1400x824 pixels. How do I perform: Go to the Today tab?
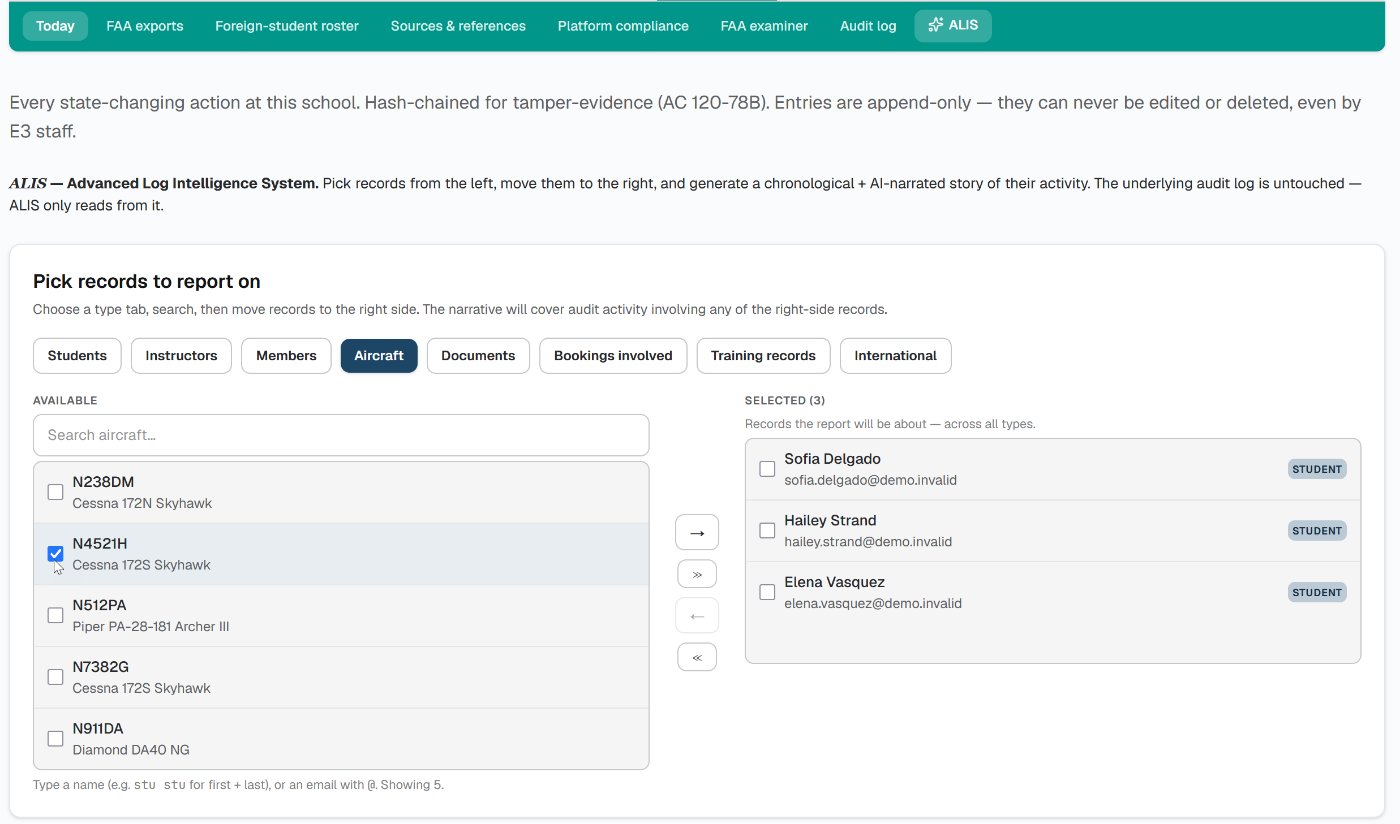(55, 26)
